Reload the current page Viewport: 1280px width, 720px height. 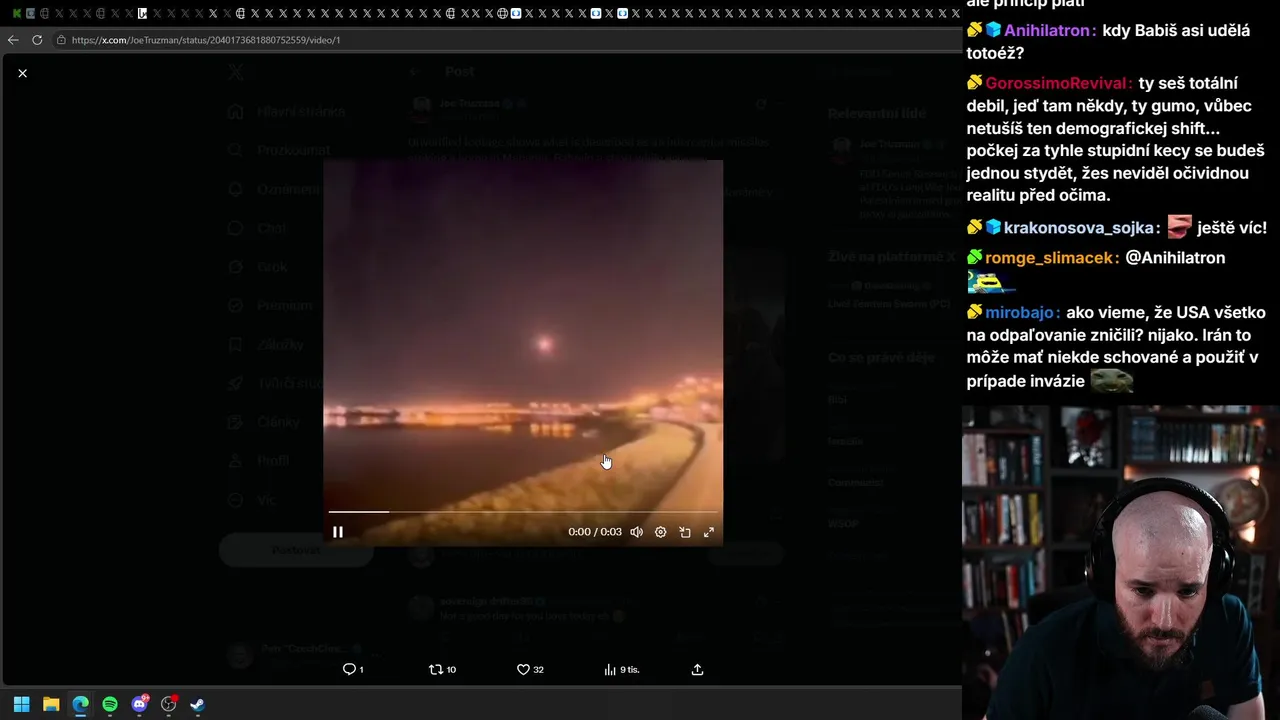coord(37,40)
